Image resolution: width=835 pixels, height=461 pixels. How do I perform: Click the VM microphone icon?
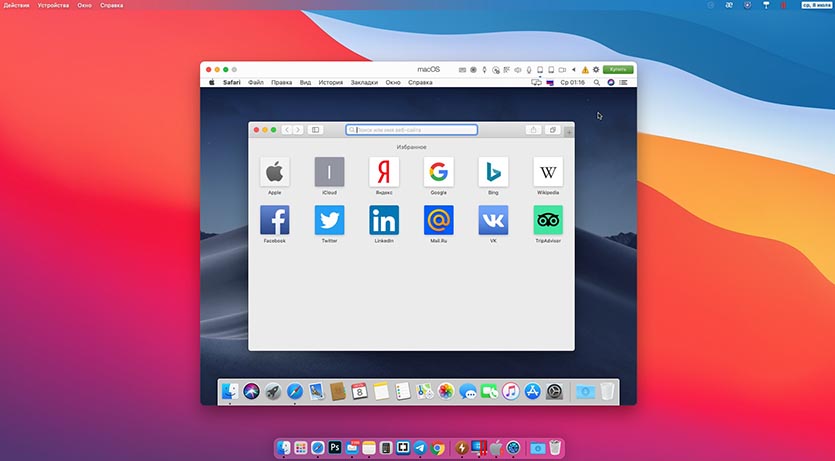coord(529,70)
